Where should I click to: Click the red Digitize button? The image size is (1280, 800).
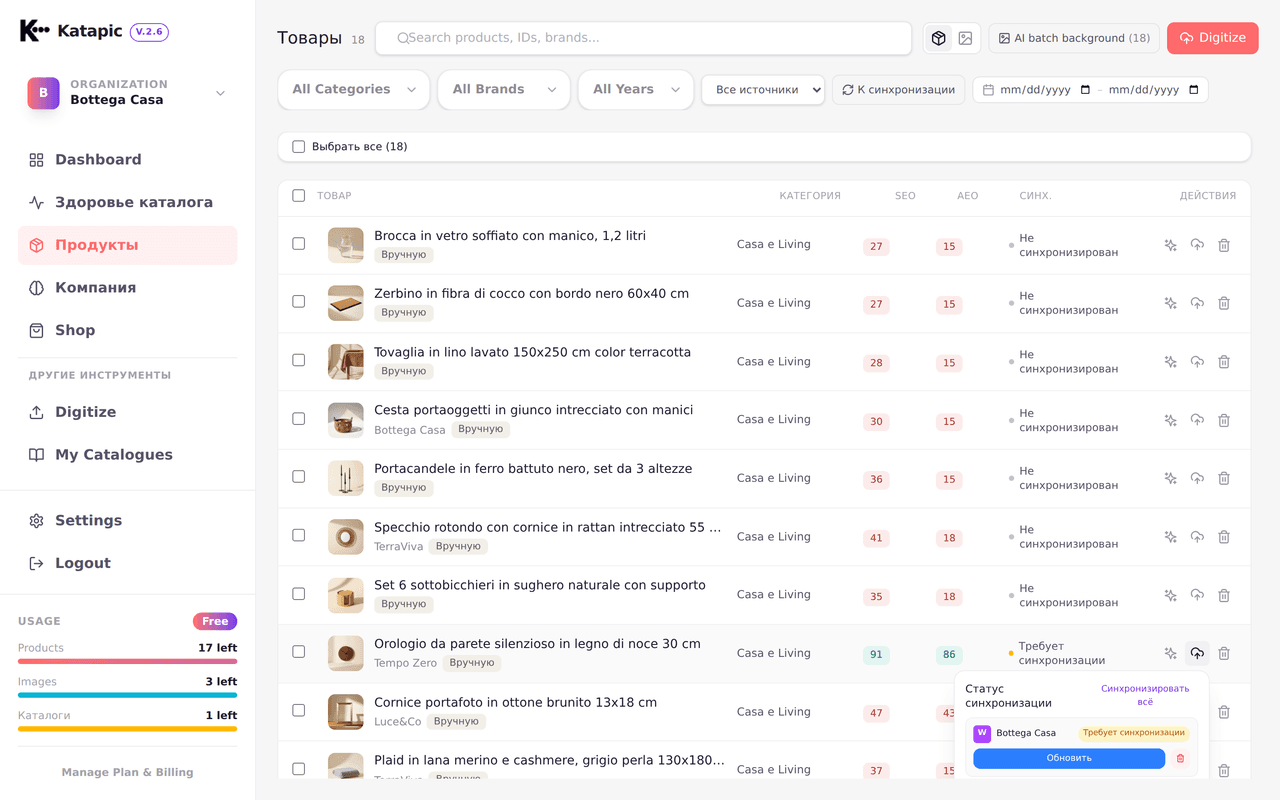tap(1212, 38)
